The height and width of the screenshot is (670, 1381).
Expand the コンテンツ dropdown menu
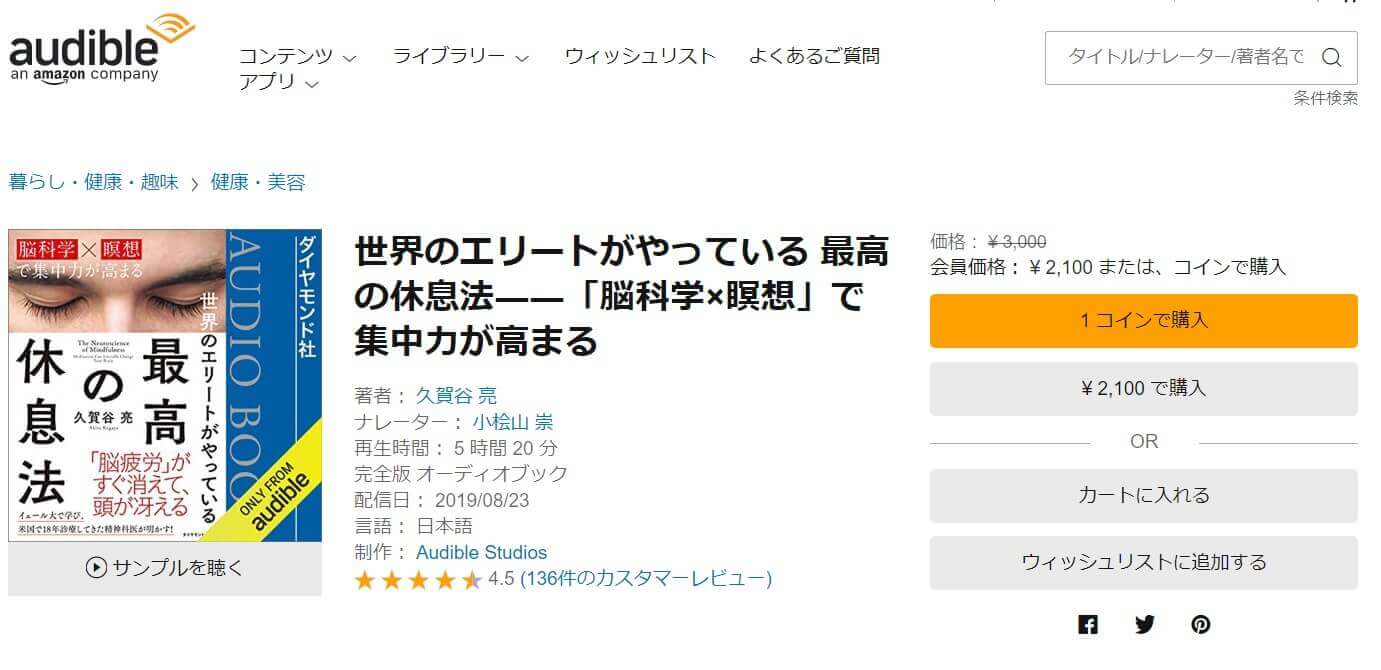coord(297,56)
